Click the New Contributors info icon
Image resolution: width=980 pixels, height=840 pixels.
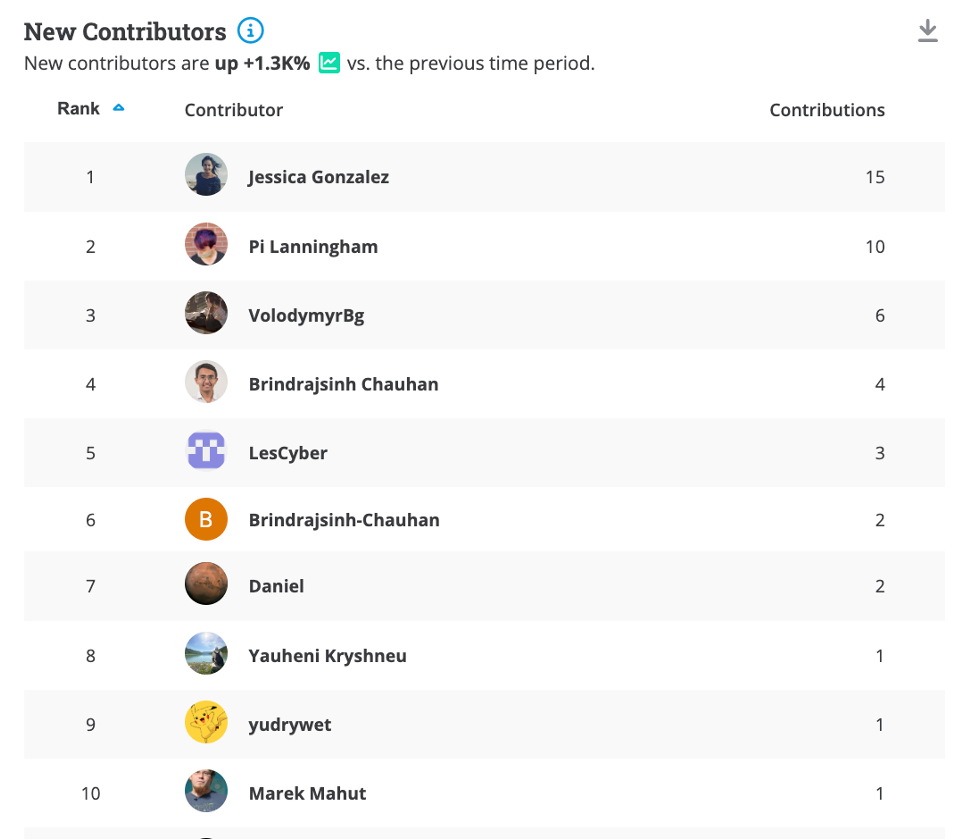(x=251, y=30)
